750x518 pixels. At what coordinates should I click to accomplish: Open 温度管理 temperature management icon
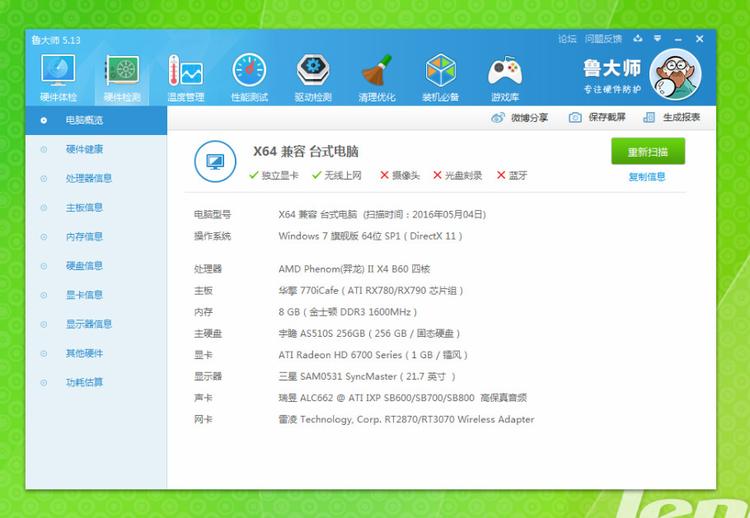[x=186, y=70]
